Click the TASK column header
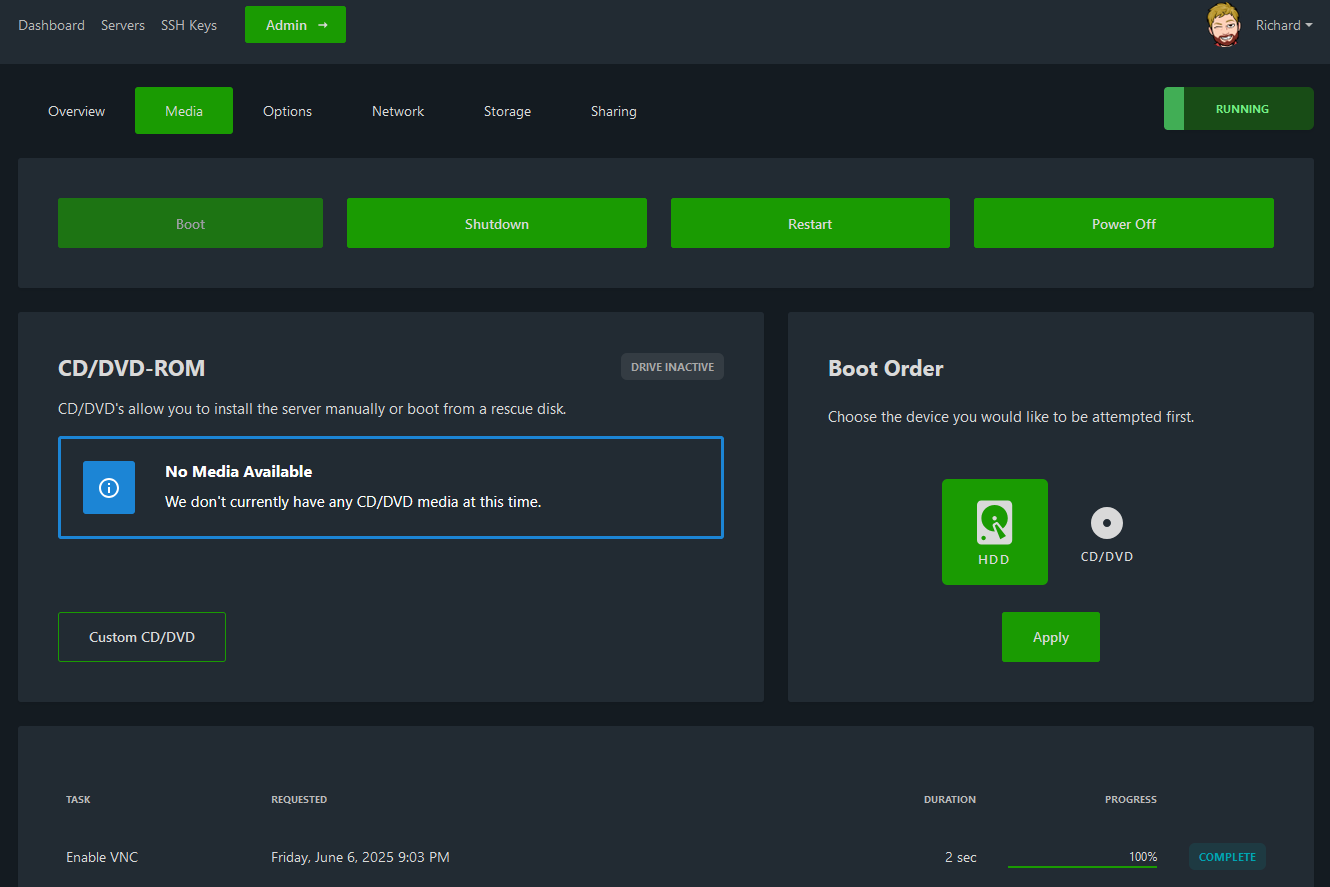The width and height of the screenshot is (1330, 887). (x=78, y=800)
